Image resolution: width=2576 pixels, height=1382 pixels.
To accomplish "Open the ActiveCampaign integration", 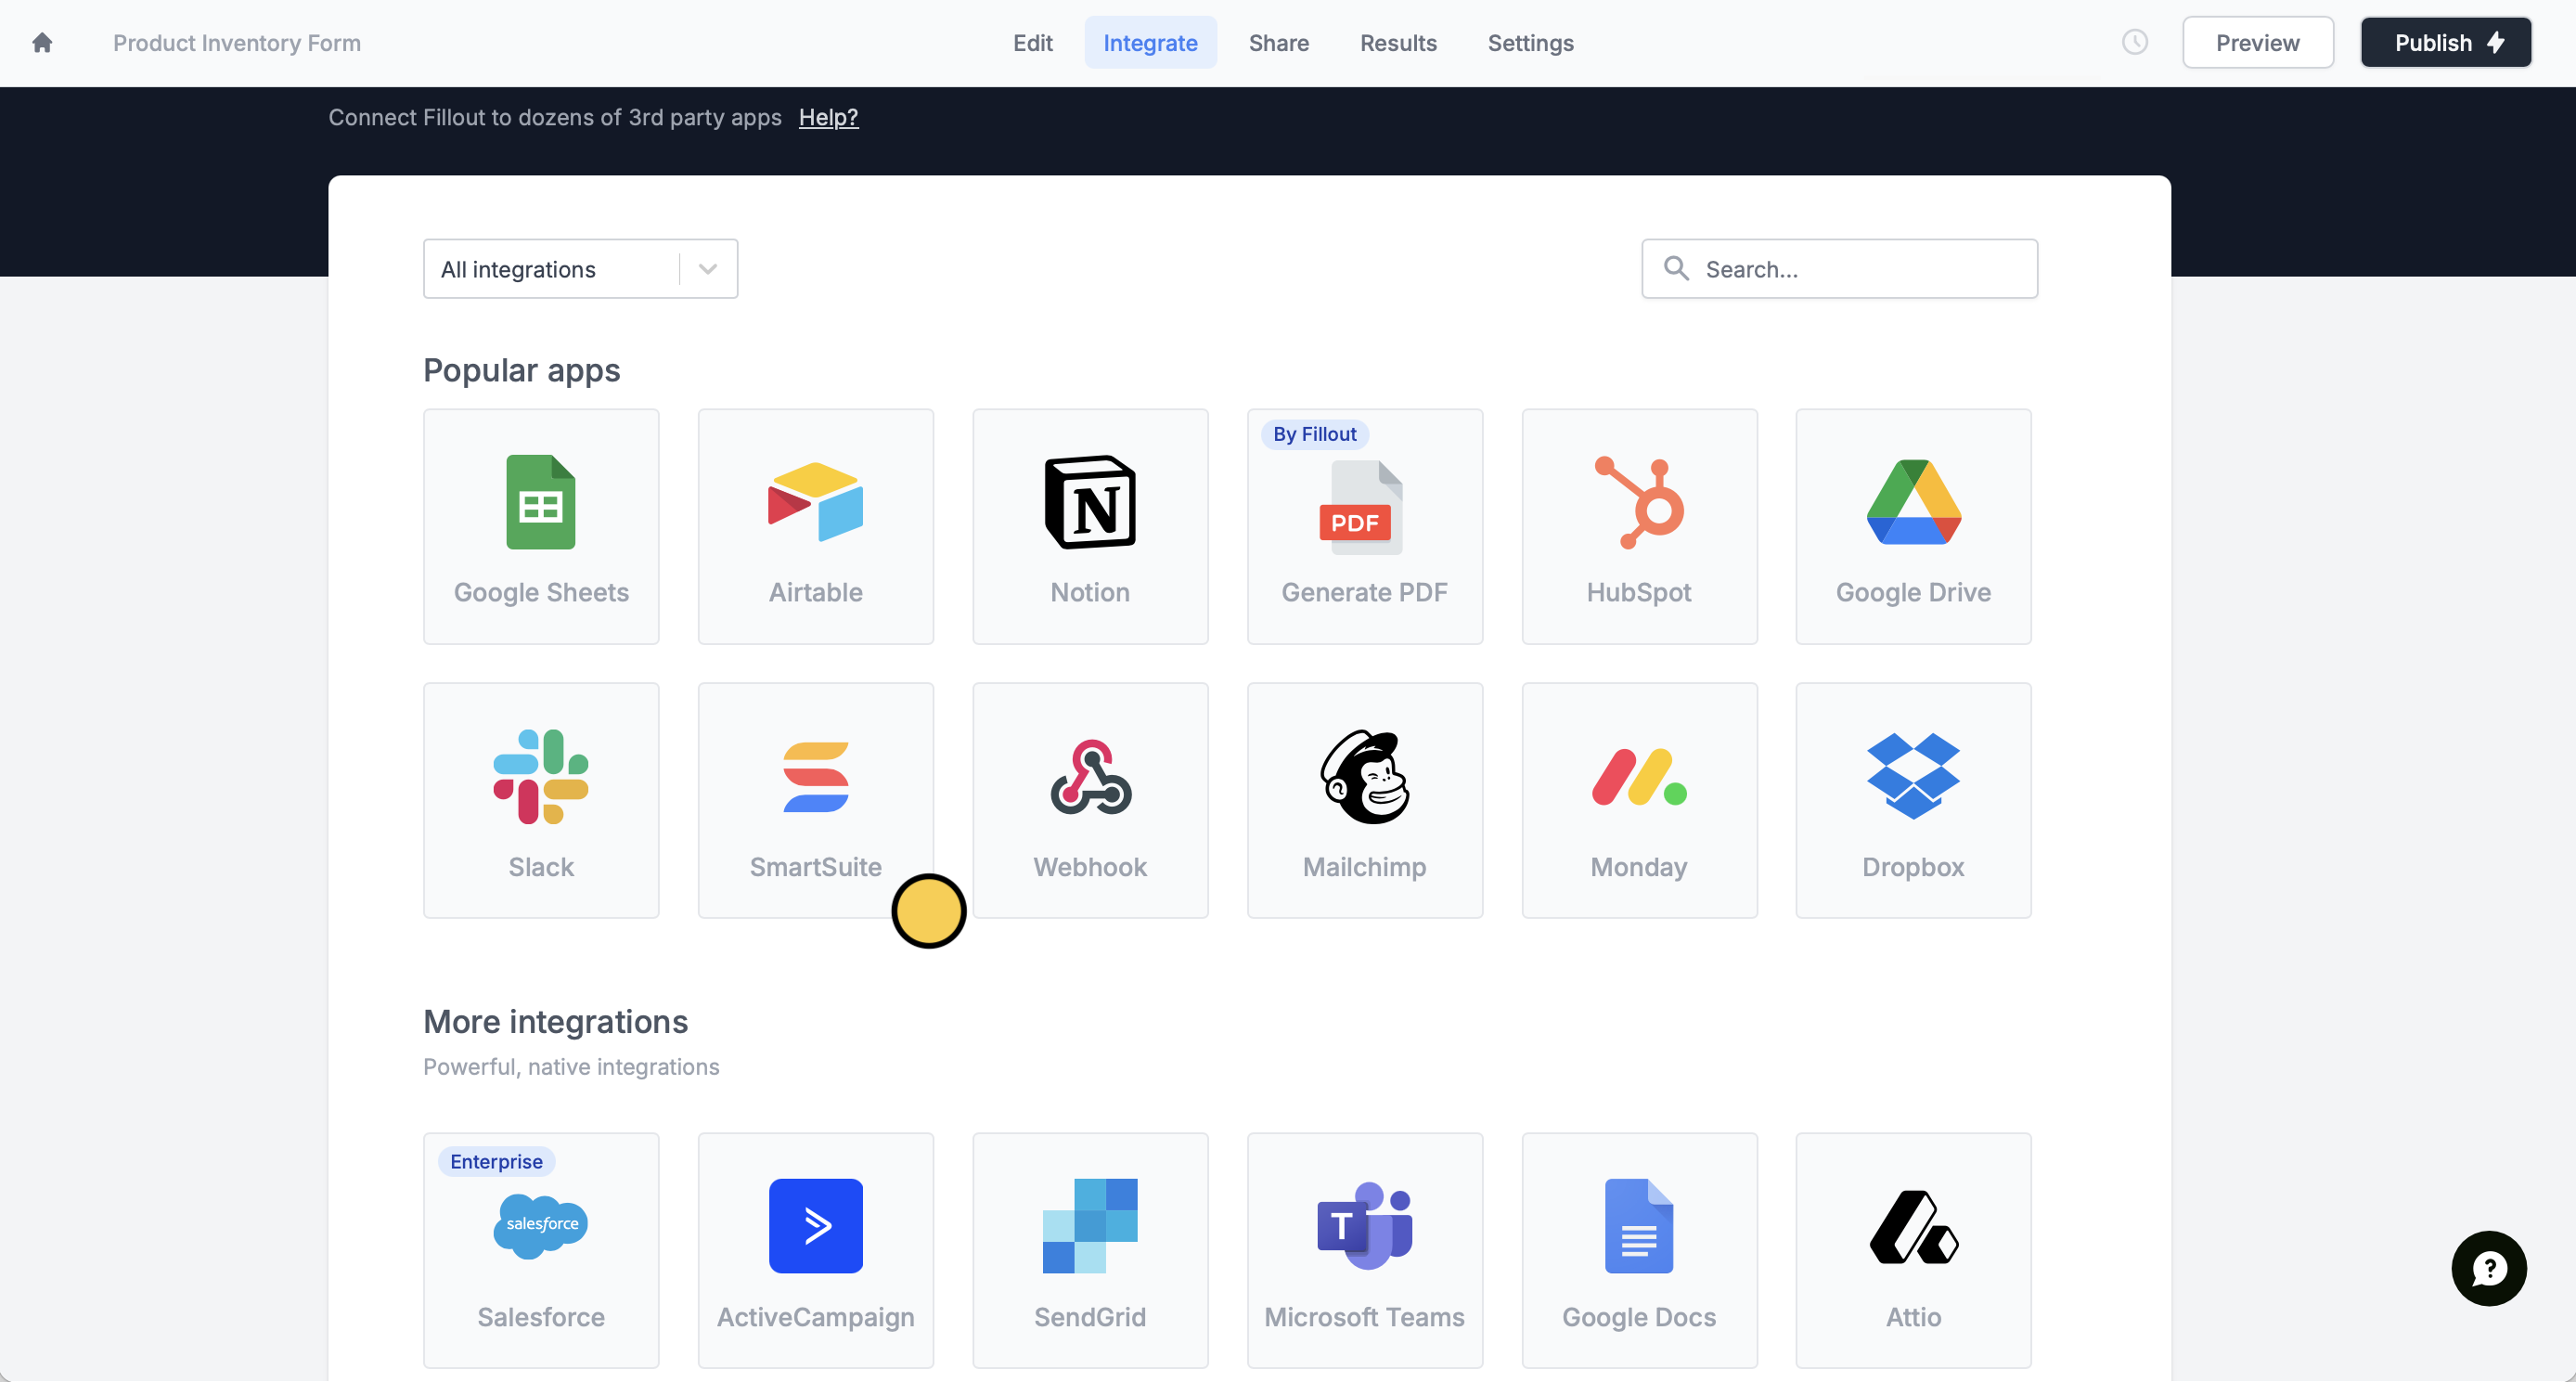I will pyautogui.click(x=816, y=1250).
